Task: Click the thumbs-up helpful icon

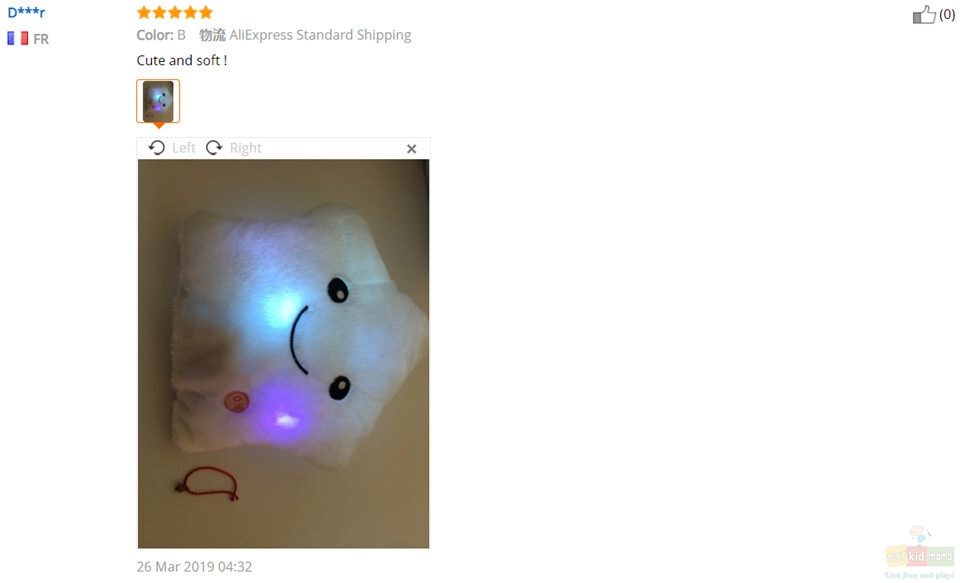Action: (924, 14)
